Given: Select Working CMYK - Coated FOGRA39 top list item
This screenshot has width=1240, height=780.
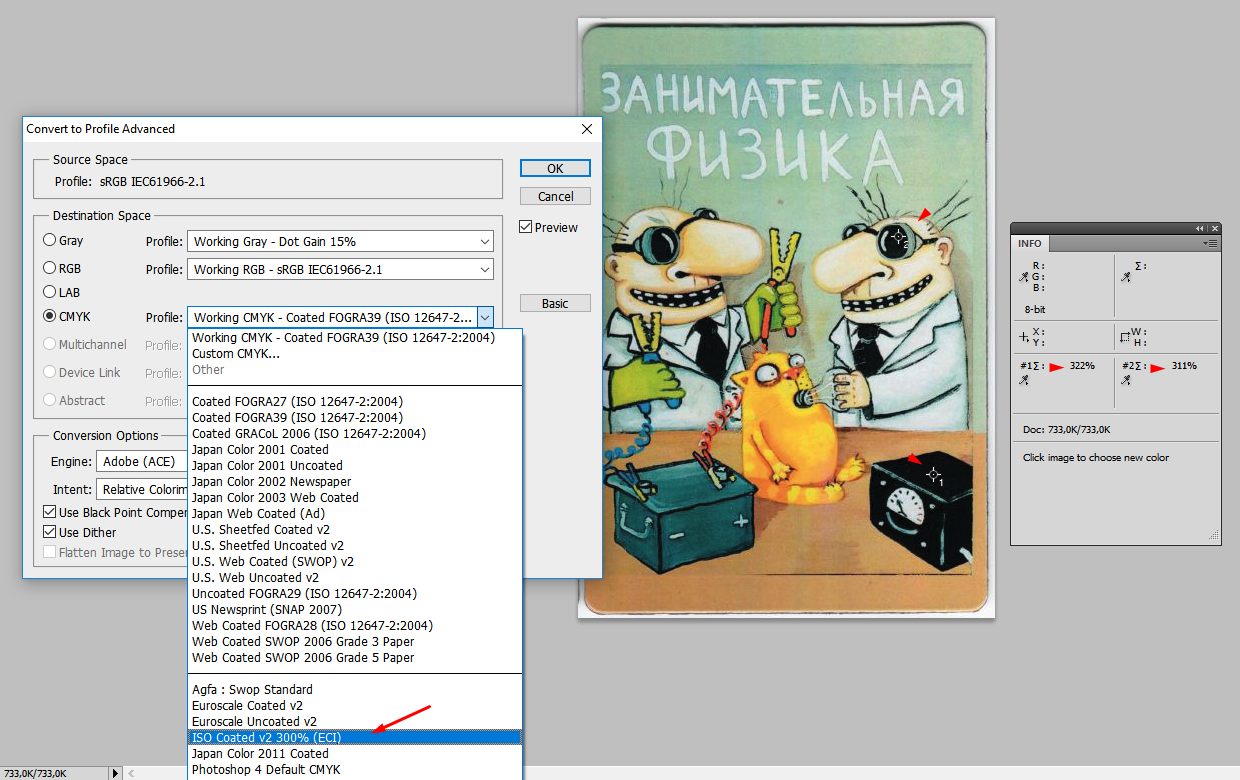Looking at the screenshot, I should coord(355,337).
